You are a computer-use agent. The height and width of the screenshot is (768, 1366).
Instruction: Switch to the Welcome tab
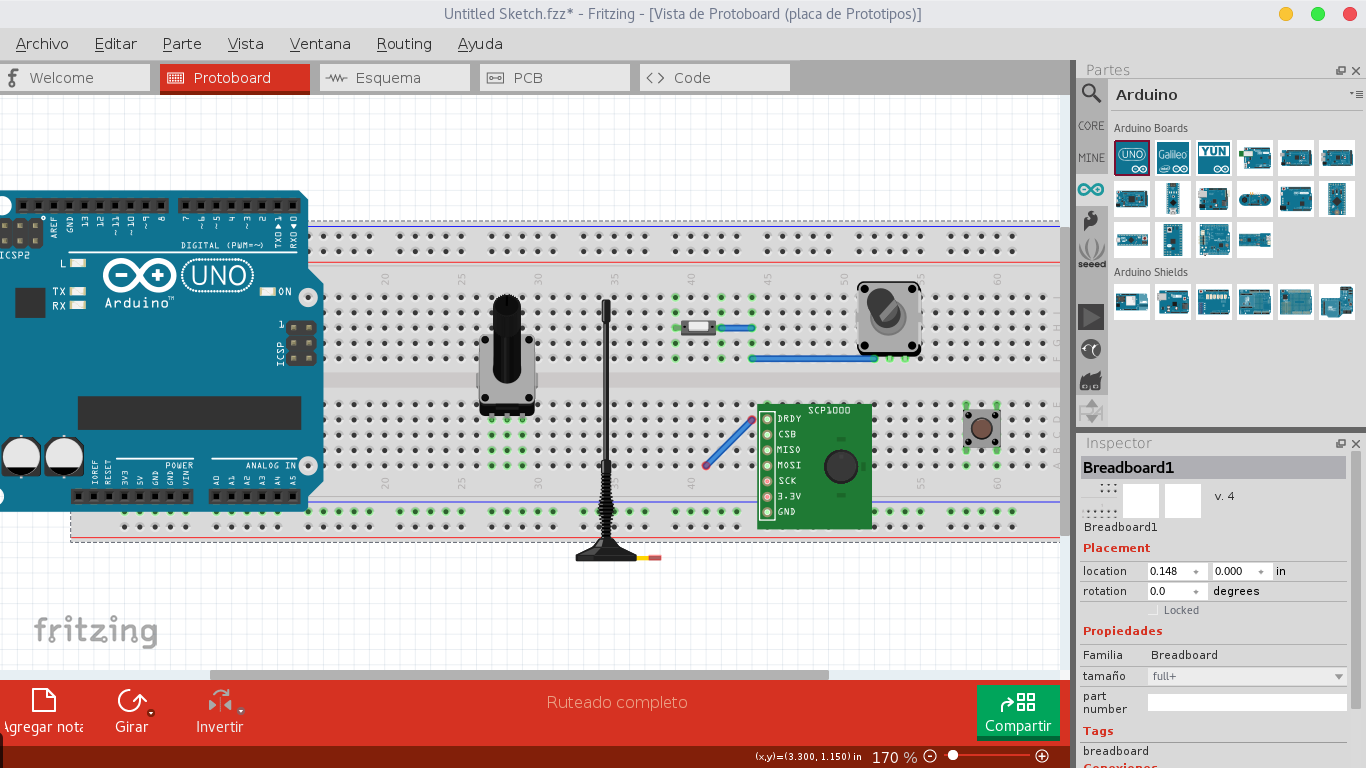click(75, 78)
